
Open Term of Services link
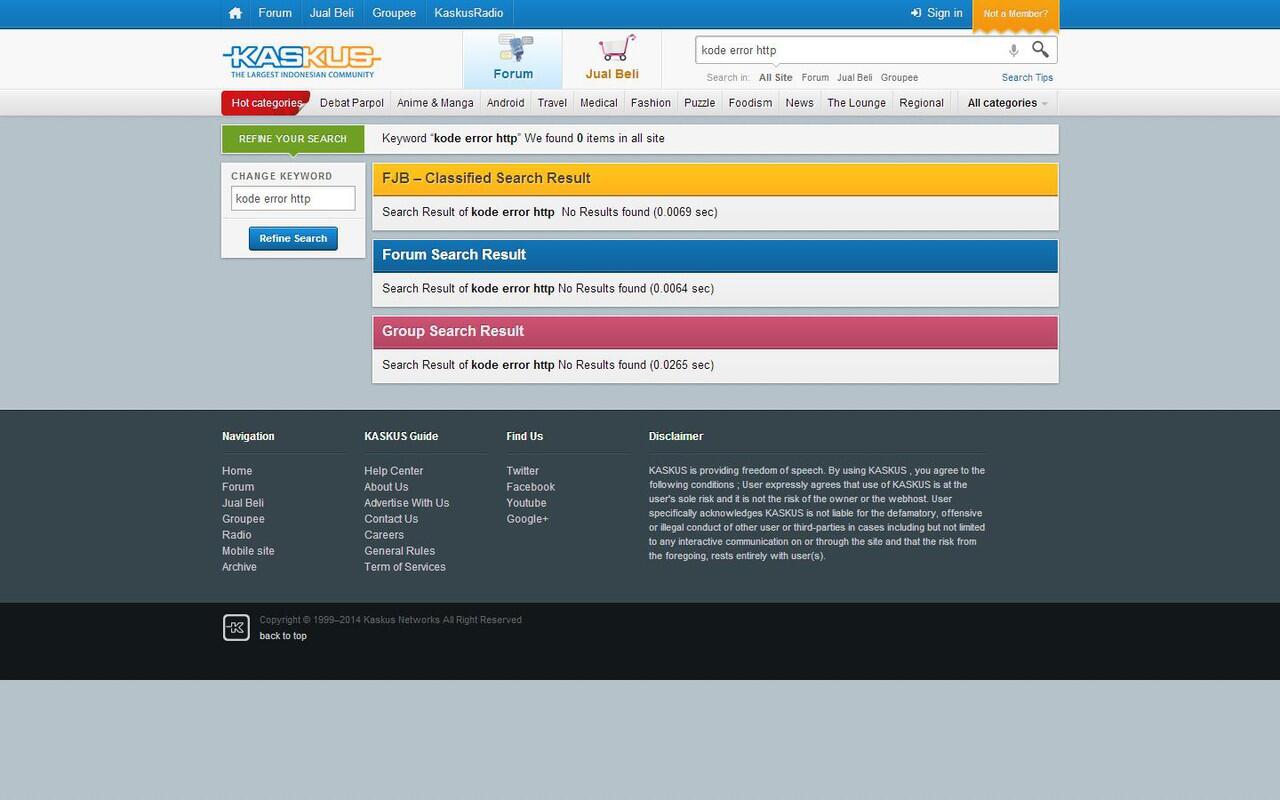pyautogui.click(x=405, y=567)
